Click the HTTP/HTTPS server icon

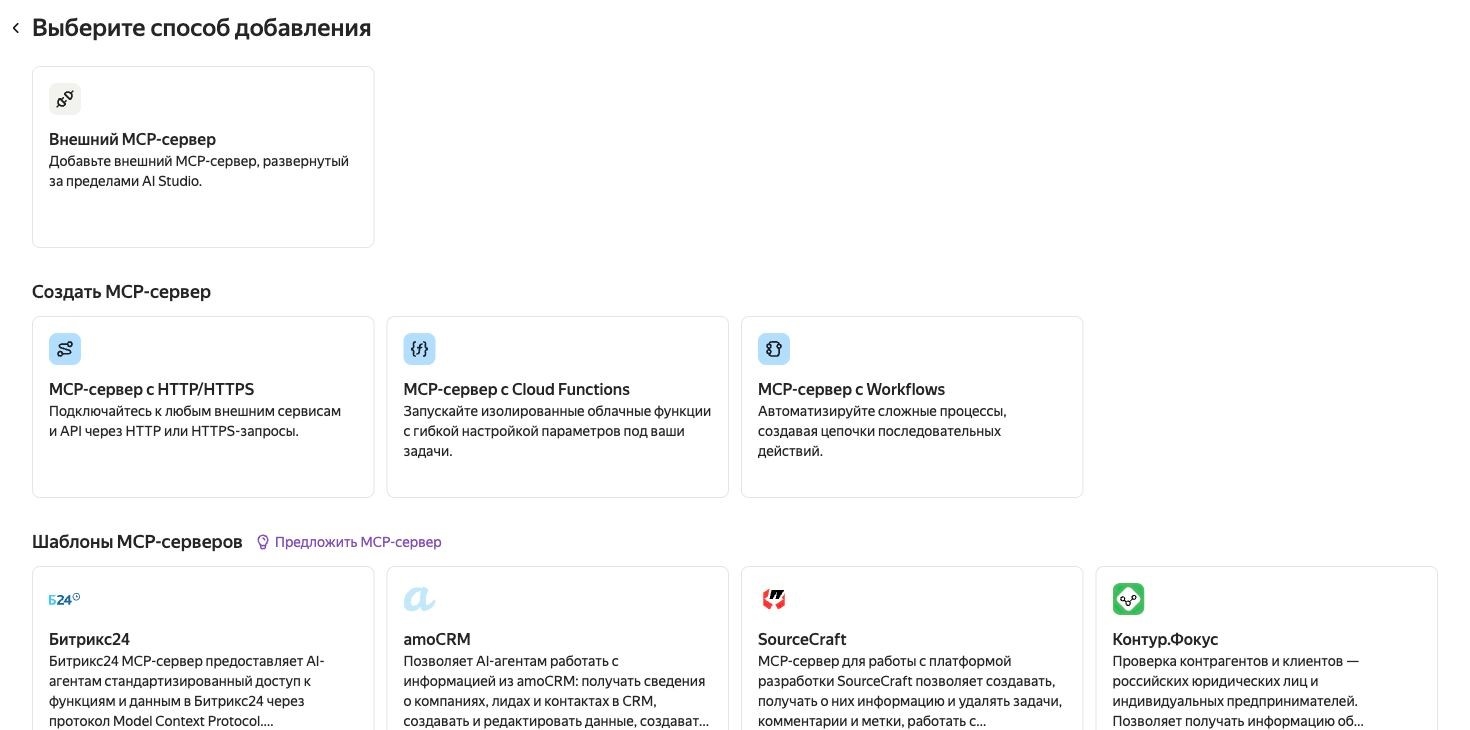coord(65,349)
